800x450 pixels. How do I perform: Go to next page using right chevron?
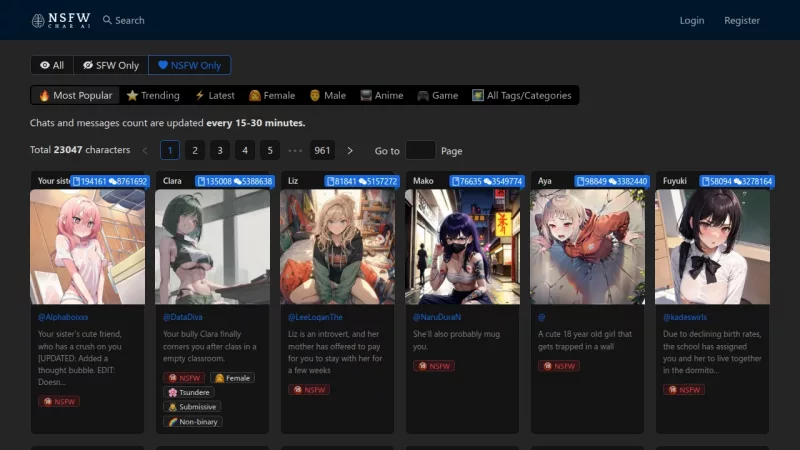pyautogui.click(x=350, y=151)
